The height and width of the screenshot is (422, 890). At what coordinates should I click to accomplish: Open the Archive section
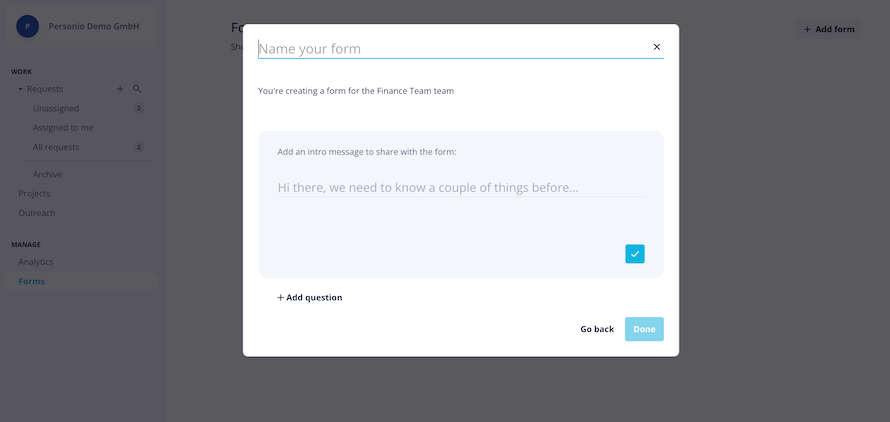point(48,174)
